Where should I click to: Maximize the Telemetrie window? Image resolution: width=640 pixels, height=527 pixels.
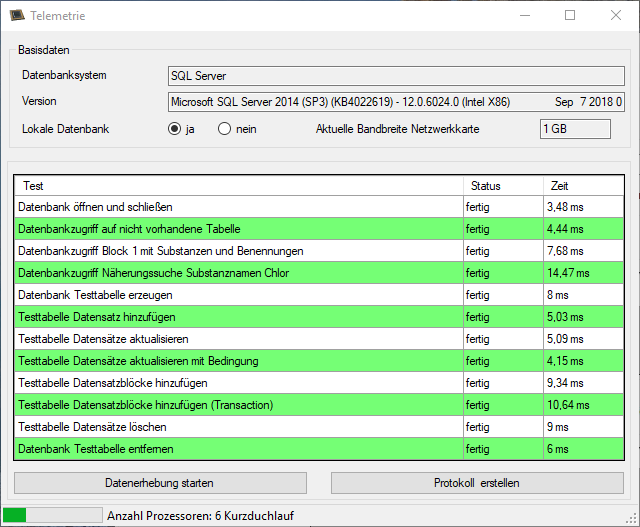pos(570,16)
